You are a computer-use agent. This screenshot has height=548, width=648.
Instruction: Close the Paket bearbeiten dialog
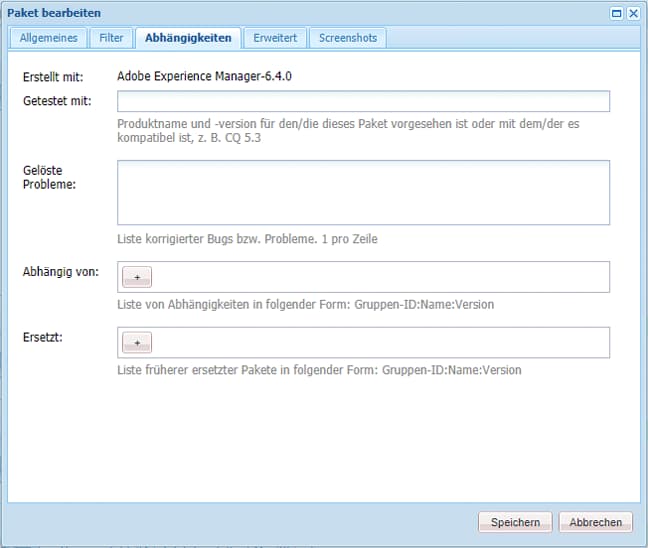click(x=633, y=14)
